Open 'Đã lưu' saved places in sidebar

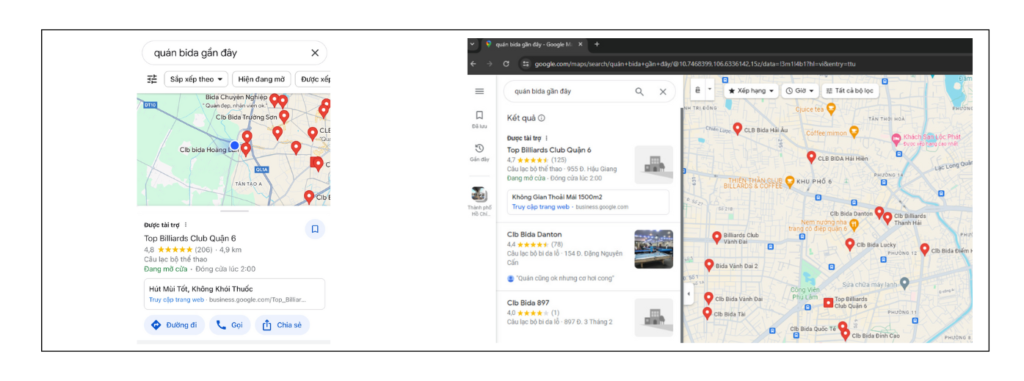click(x=479, y=119)
